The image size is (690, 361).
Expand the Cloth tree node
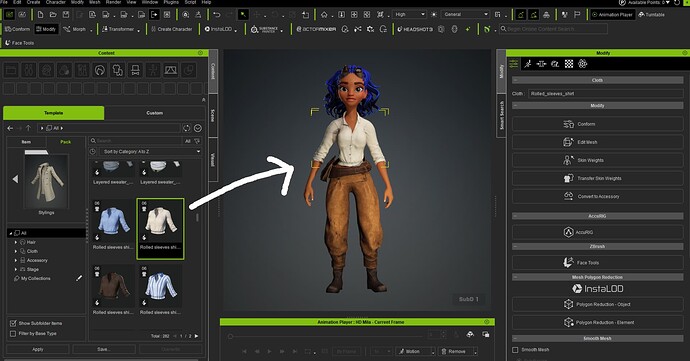click(x=16, y=251)
